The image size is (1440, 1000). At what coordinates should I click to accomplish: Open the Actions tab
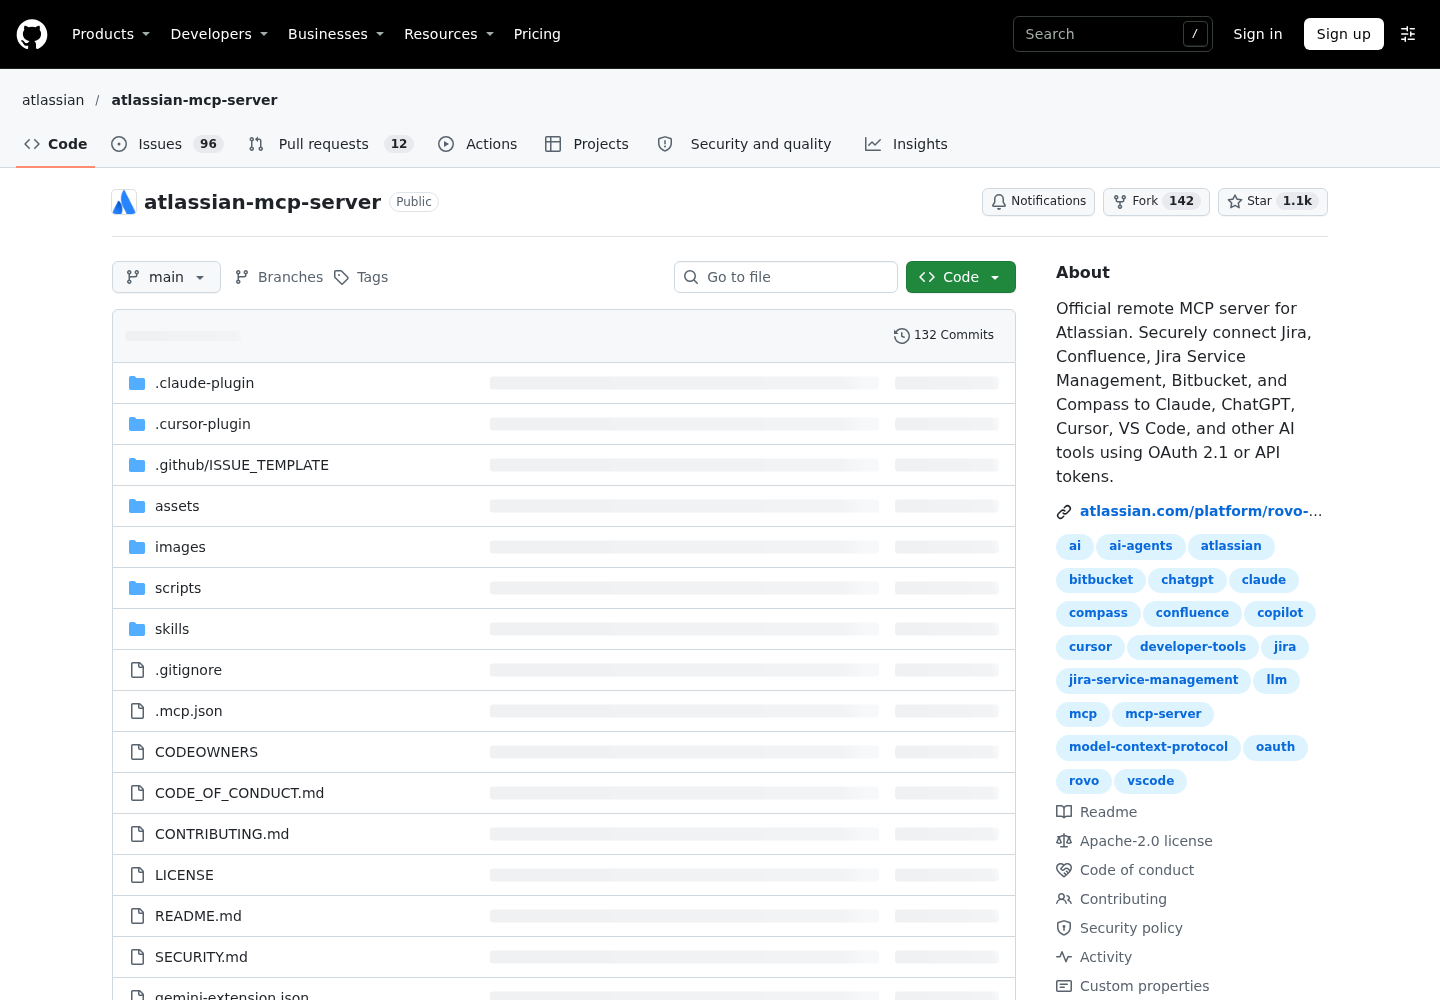click(478, 144)
